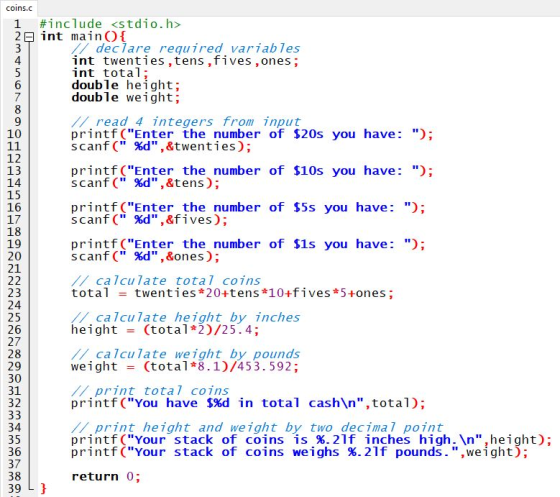Click the '// calculate total coins' comment
This screenshot has height=497, width=560.
(x=166, y=281)
